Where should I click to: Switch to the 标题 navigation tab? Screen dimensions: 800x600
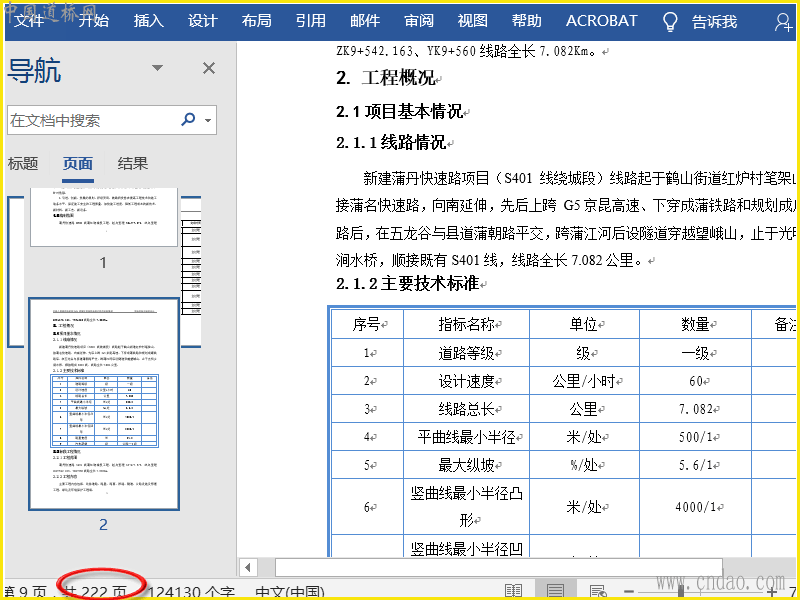[x=23, y=163]
